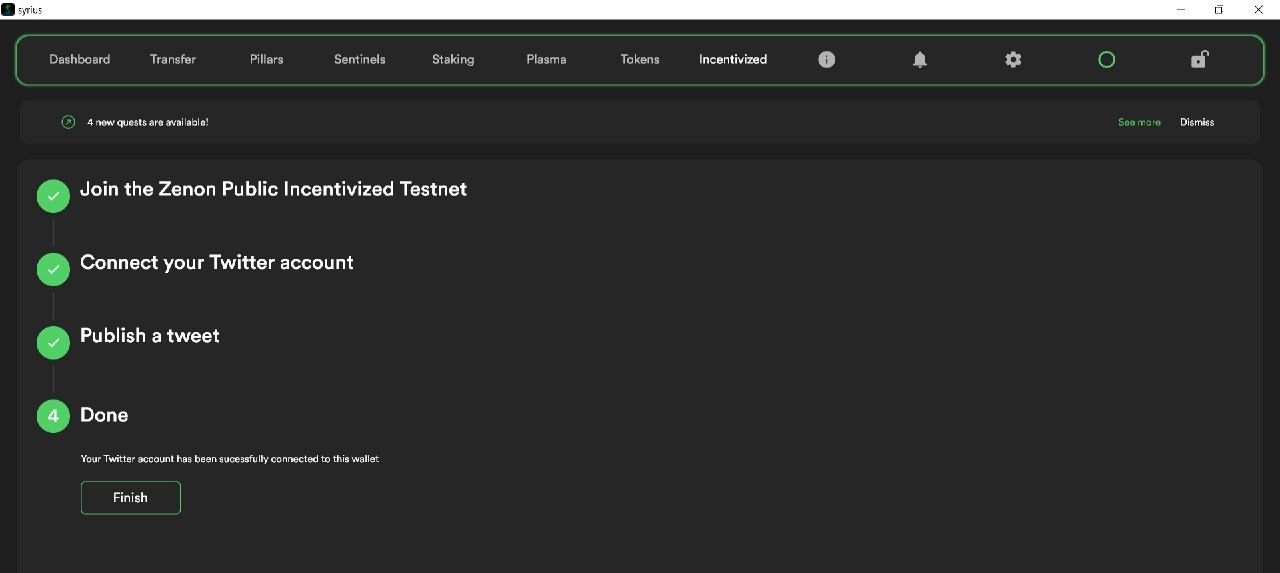Dismiss the new quests notification
This screenshot has height=573, width=1280.
(x=1197, y=122)
